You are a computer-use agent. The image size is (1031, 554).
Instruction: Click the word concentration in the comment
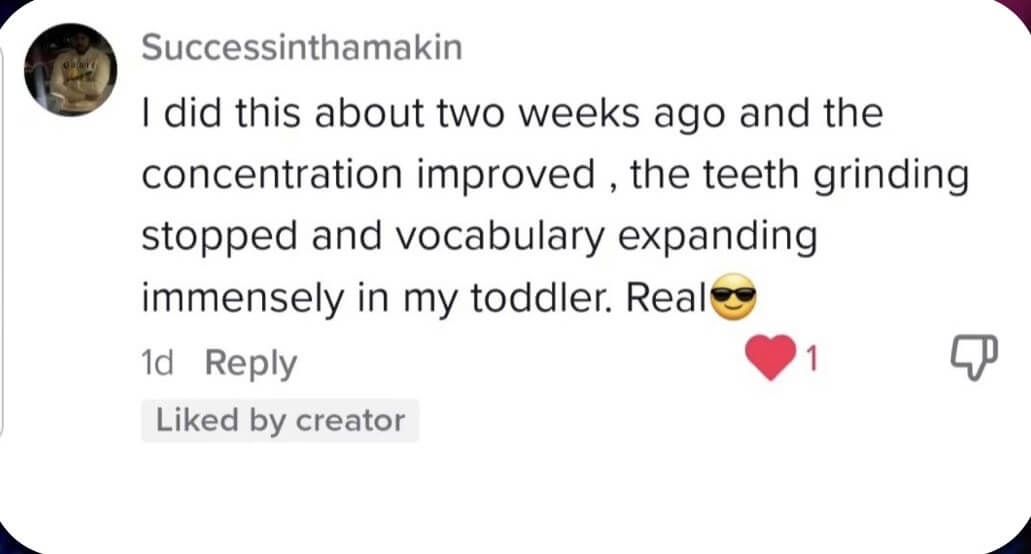point(272,175)
